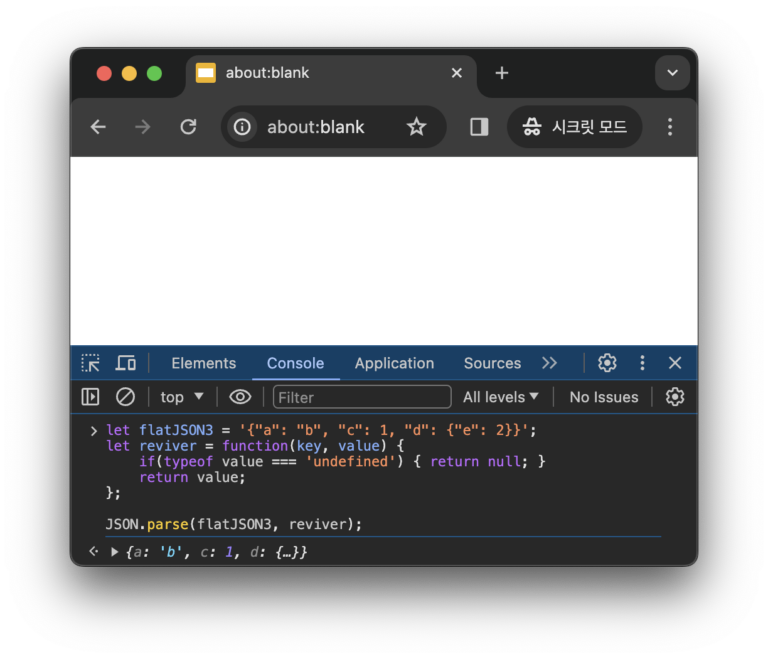The width and height of the screenshot is (768, 659).
Task: Expand the returned object result triangle
Action: point(115,552)
